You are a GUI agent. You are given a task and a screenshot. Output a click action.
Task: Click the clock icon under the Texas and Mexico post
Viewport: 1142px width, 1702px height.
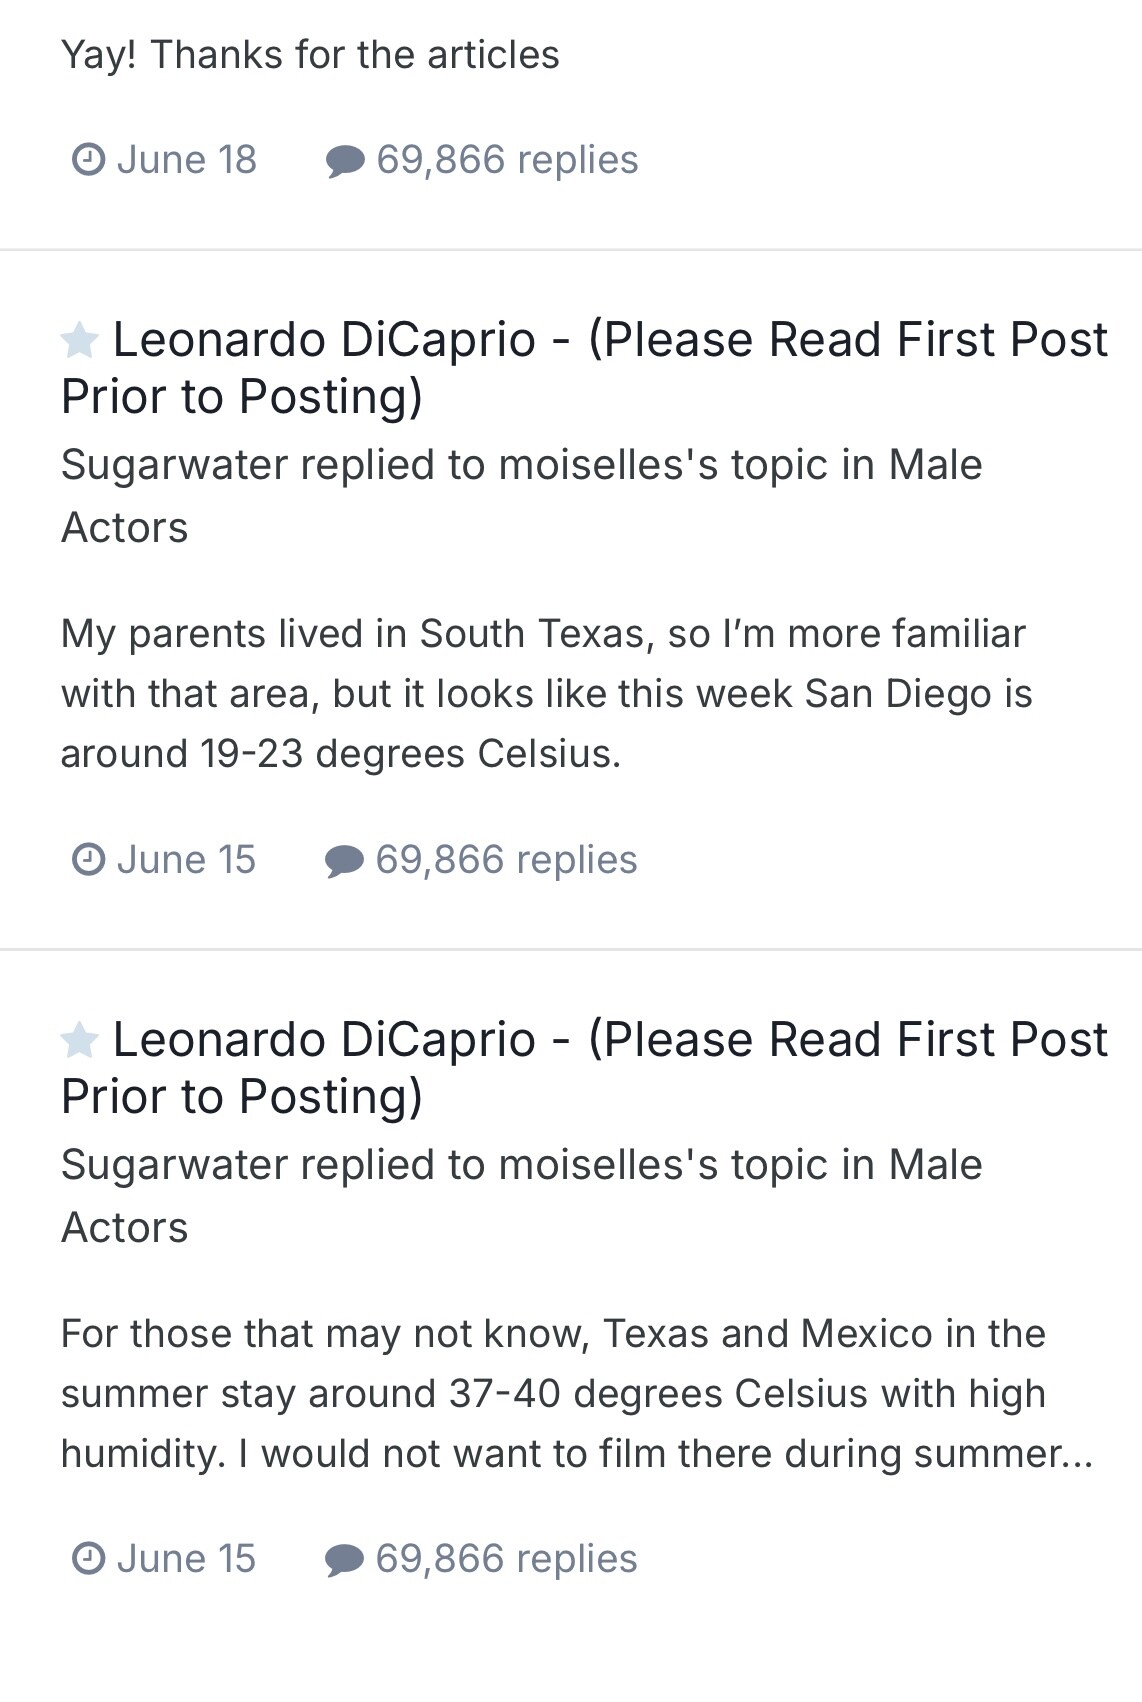(89, 1559)
